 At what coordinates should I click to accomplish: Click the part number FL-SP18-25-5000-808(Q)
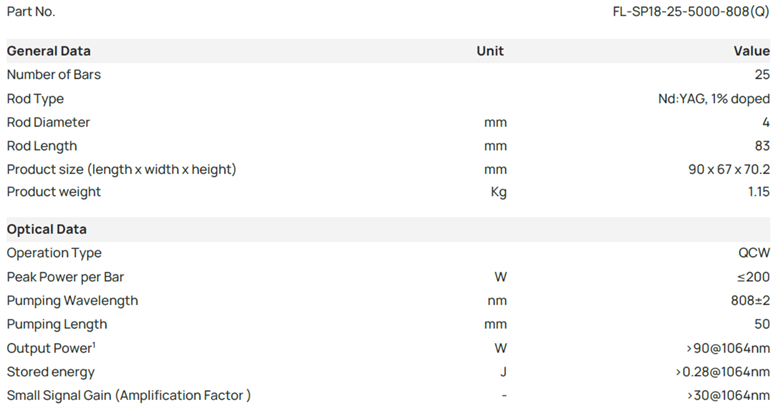click(691, 12)
